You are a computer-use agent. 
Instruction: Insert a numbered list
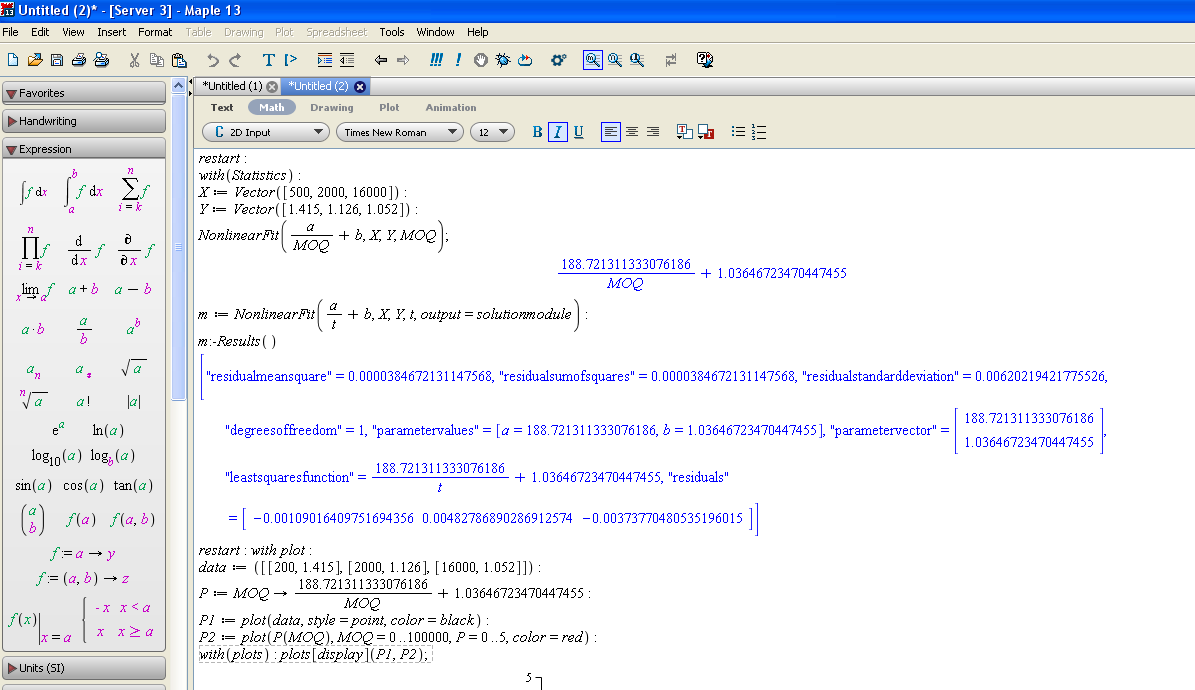pos(758,132)
